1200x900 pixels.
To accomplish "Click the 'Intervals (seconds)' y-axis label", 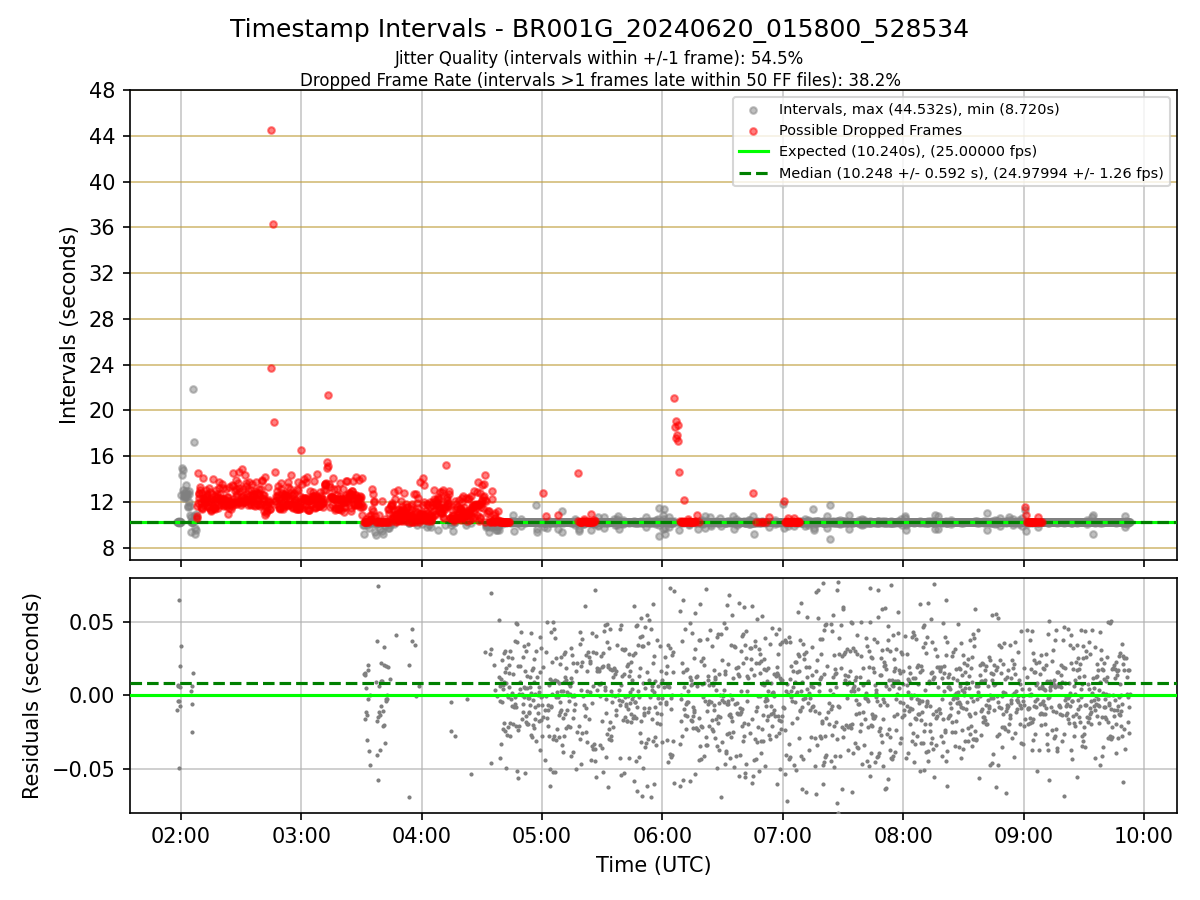I will point(68,325).
